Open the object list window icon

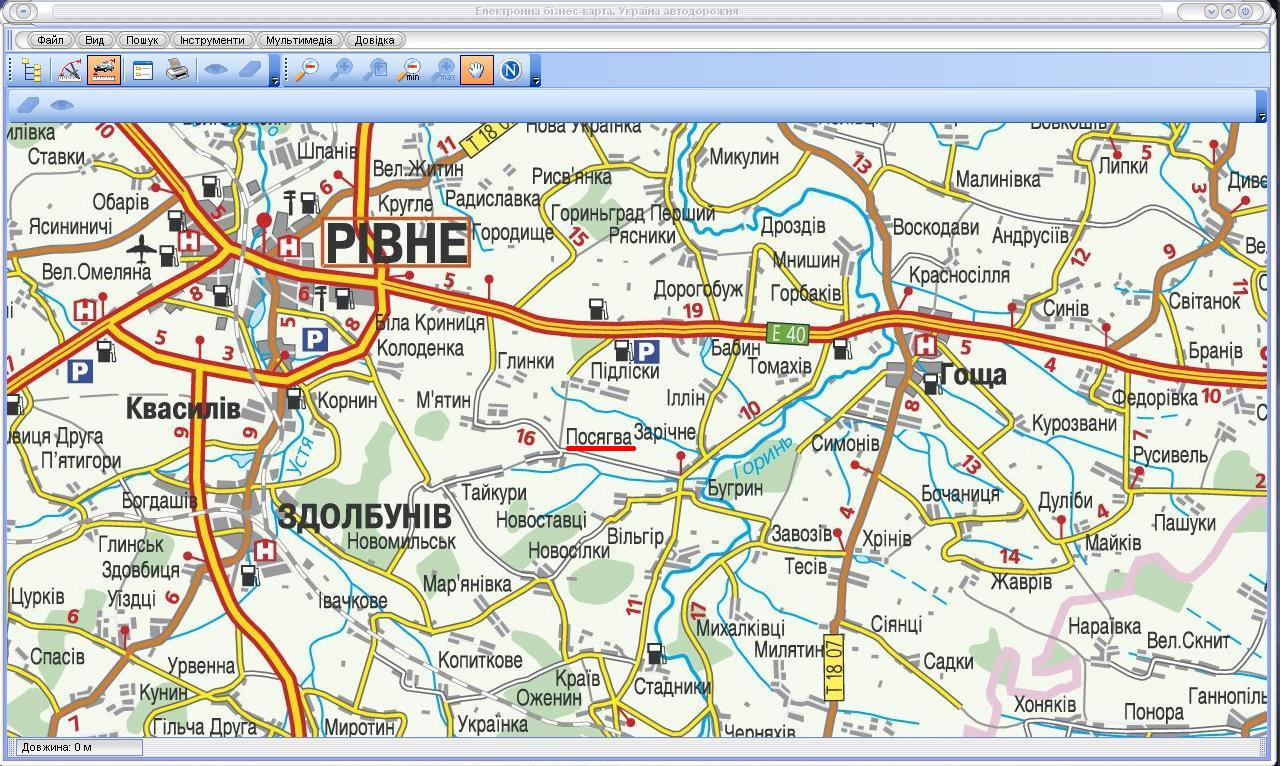click(x=143, y=70)
